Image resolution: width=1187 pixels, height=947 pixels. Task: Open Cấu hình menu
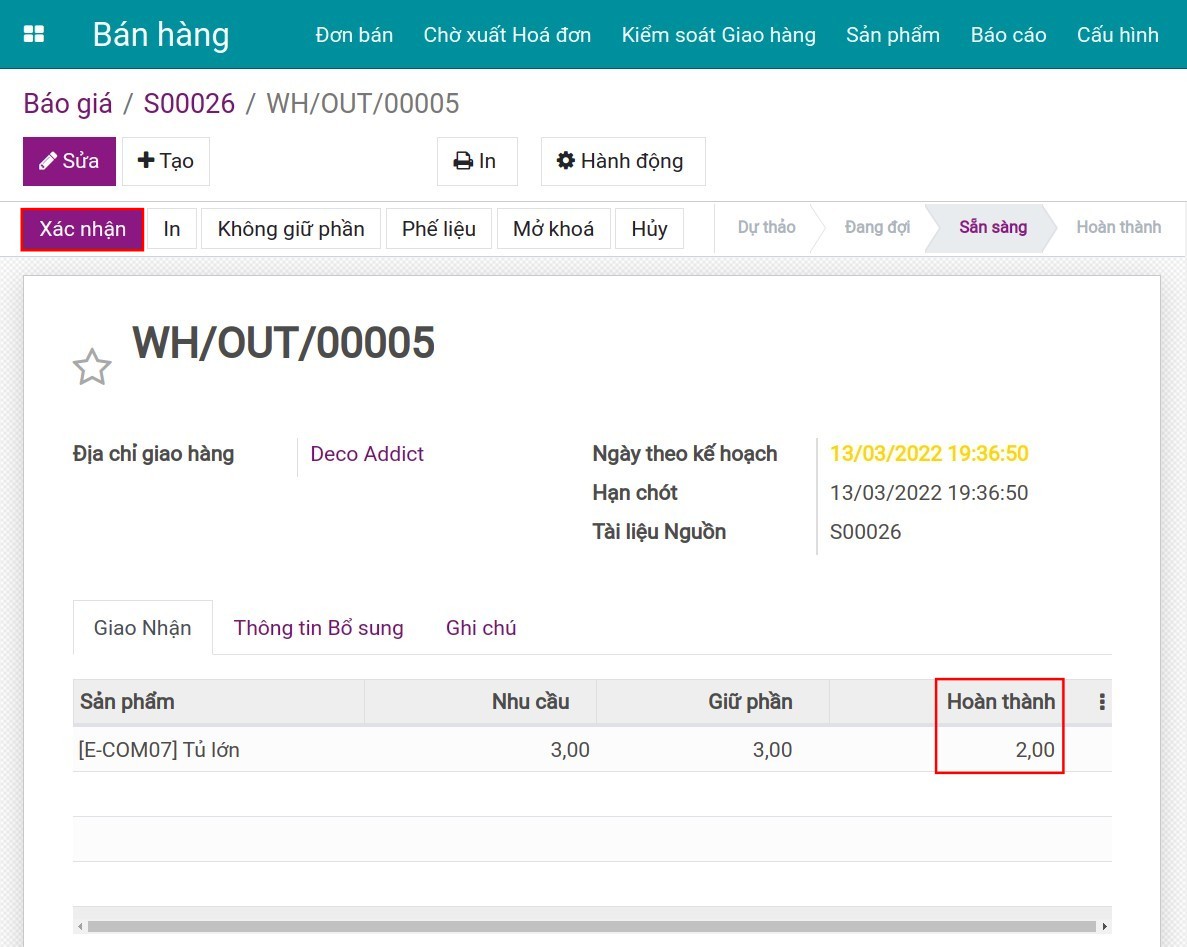pos(1117,35)
